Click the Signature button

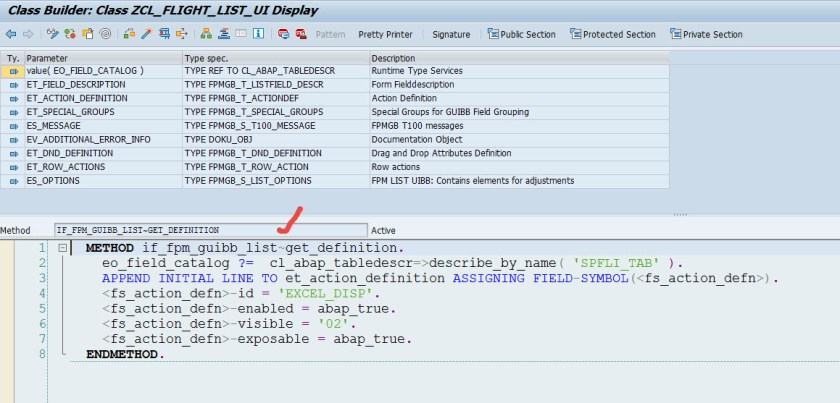point(451,34)
